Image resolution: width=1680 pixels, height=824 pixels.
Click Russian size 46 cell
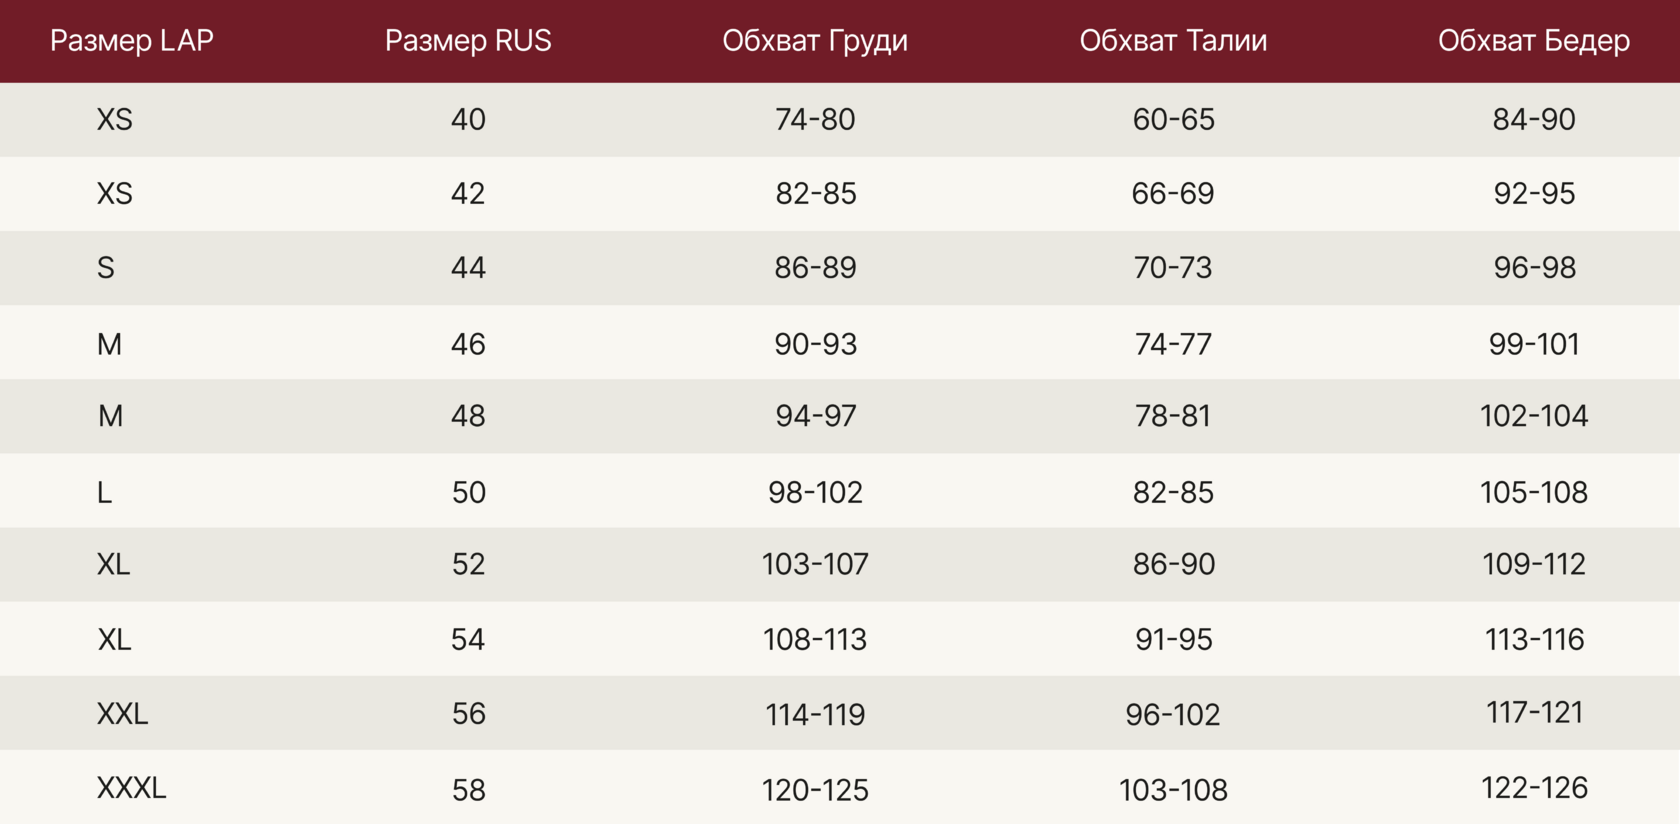(468, 344)
